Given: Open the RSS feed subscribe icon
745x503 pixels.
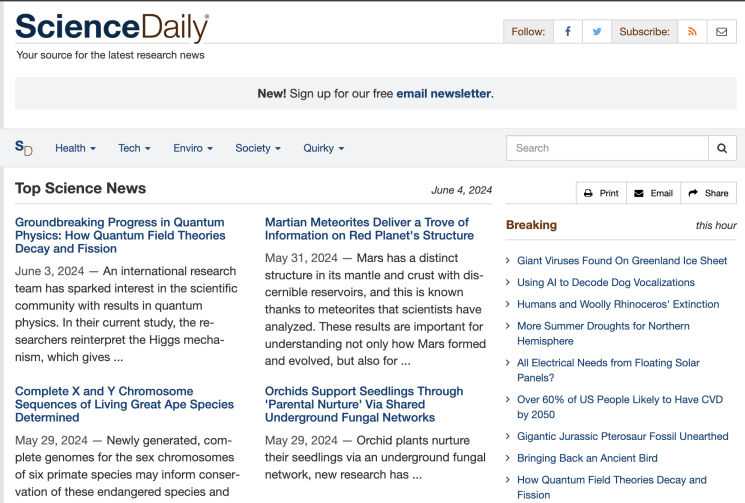Looking at the screenshot, I should (691, 32).
